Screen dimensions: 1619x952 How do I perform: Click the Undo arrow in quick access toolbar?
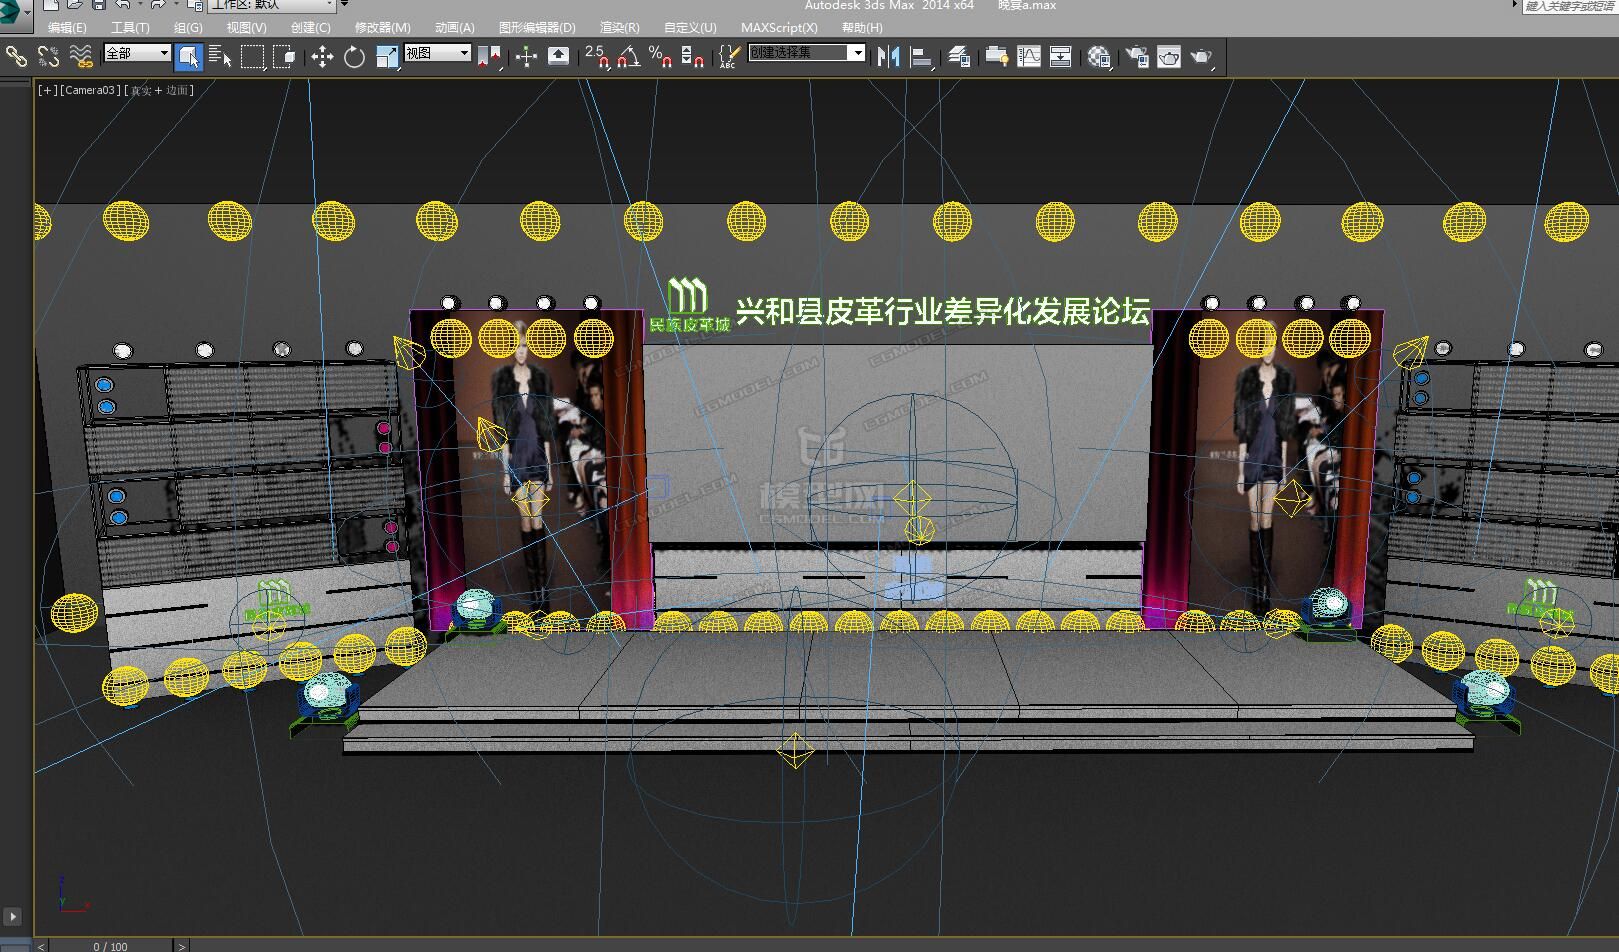[122, 5]
